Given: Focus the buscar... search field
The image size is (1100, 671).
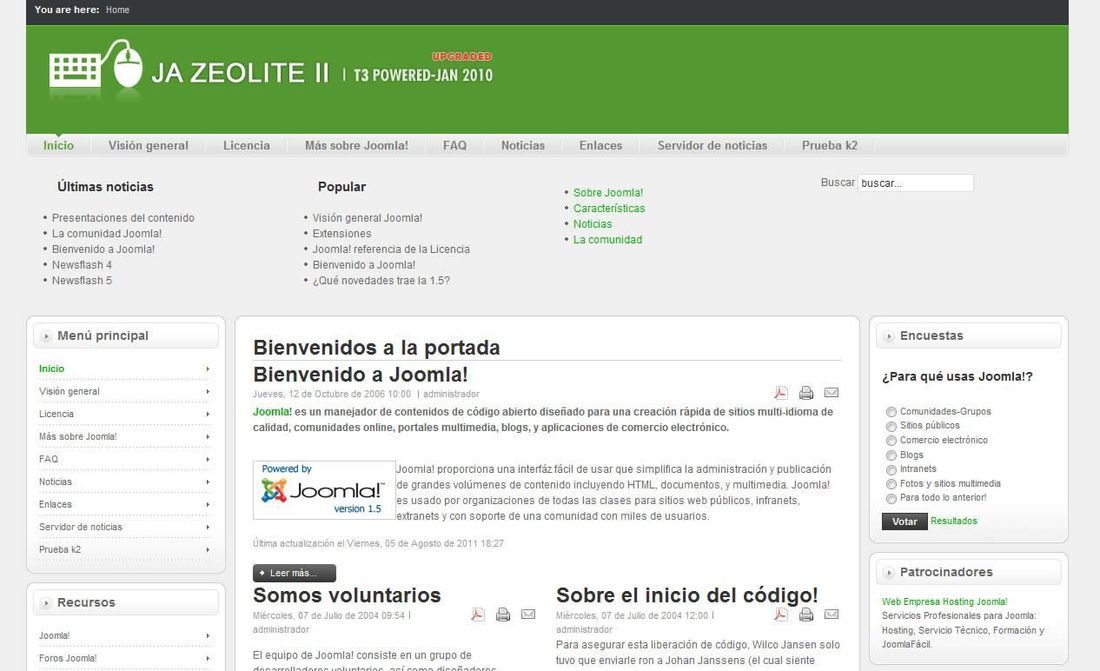Looking at the screenshot, I should 915,183.
